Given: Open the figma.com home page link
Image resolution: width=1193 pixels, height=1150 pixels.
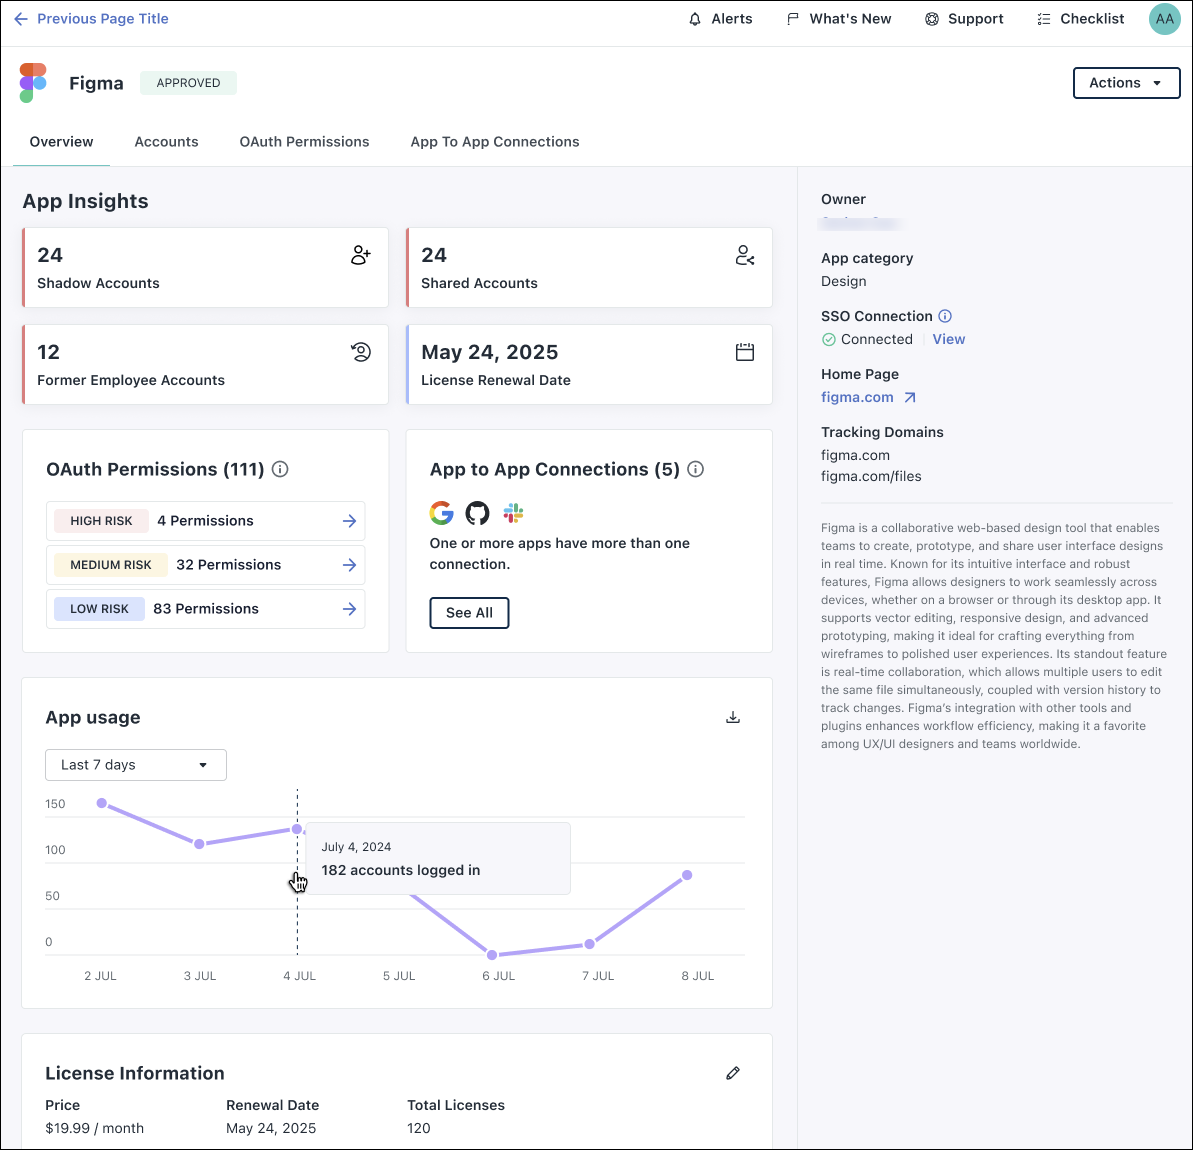Looking at the screenshot, I should coord(857,397).
